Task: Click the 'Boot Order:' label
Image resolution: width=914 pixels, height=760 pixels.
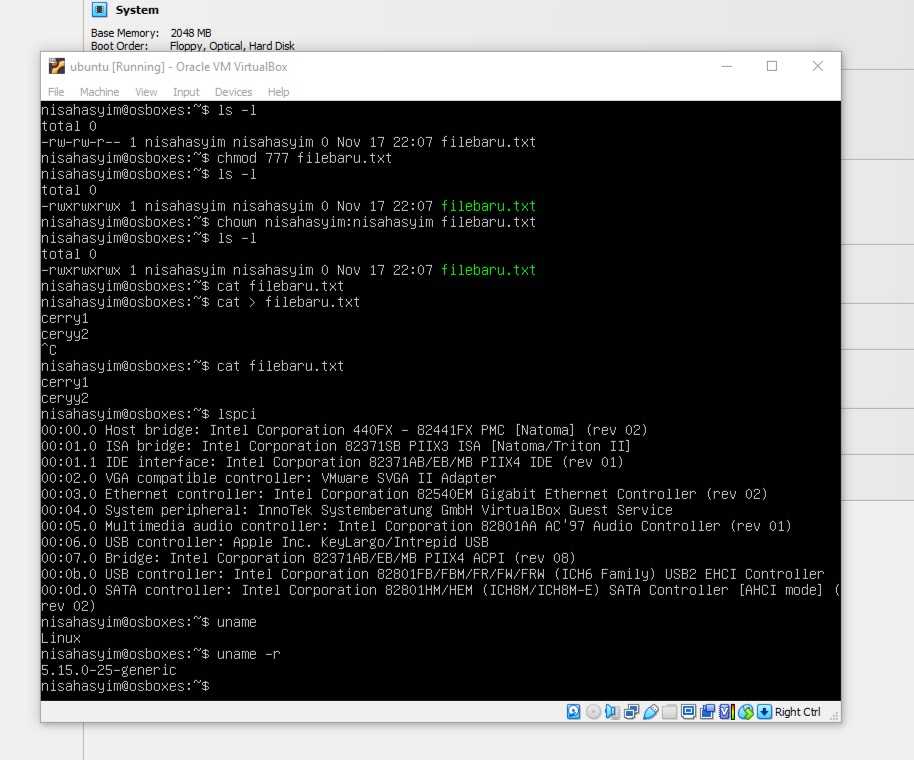Action: coord(119,46)
